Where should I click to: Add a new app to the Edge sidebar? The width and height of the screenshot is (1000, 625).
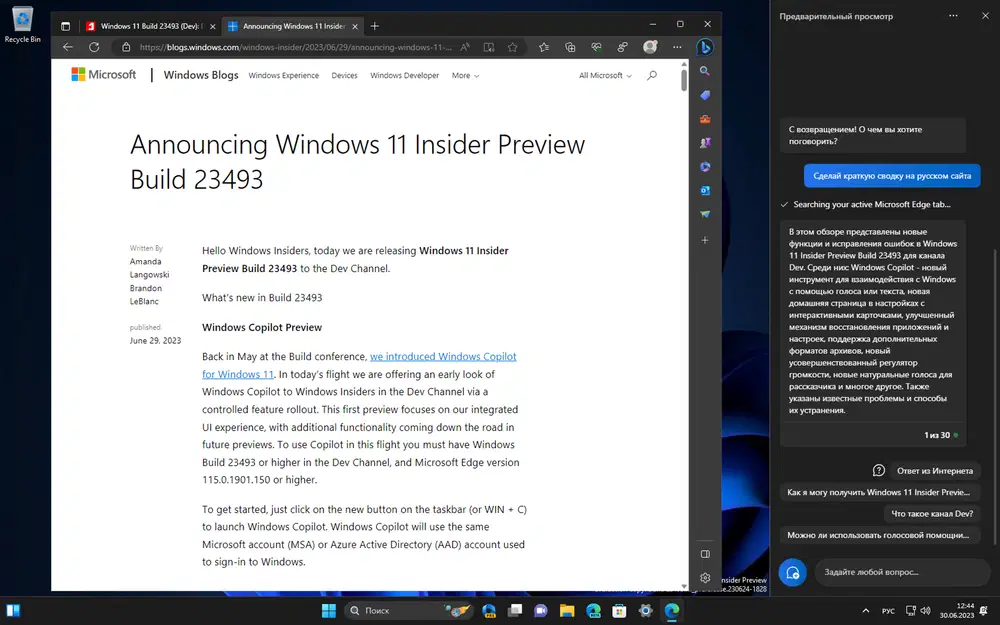tap(705, 240)
